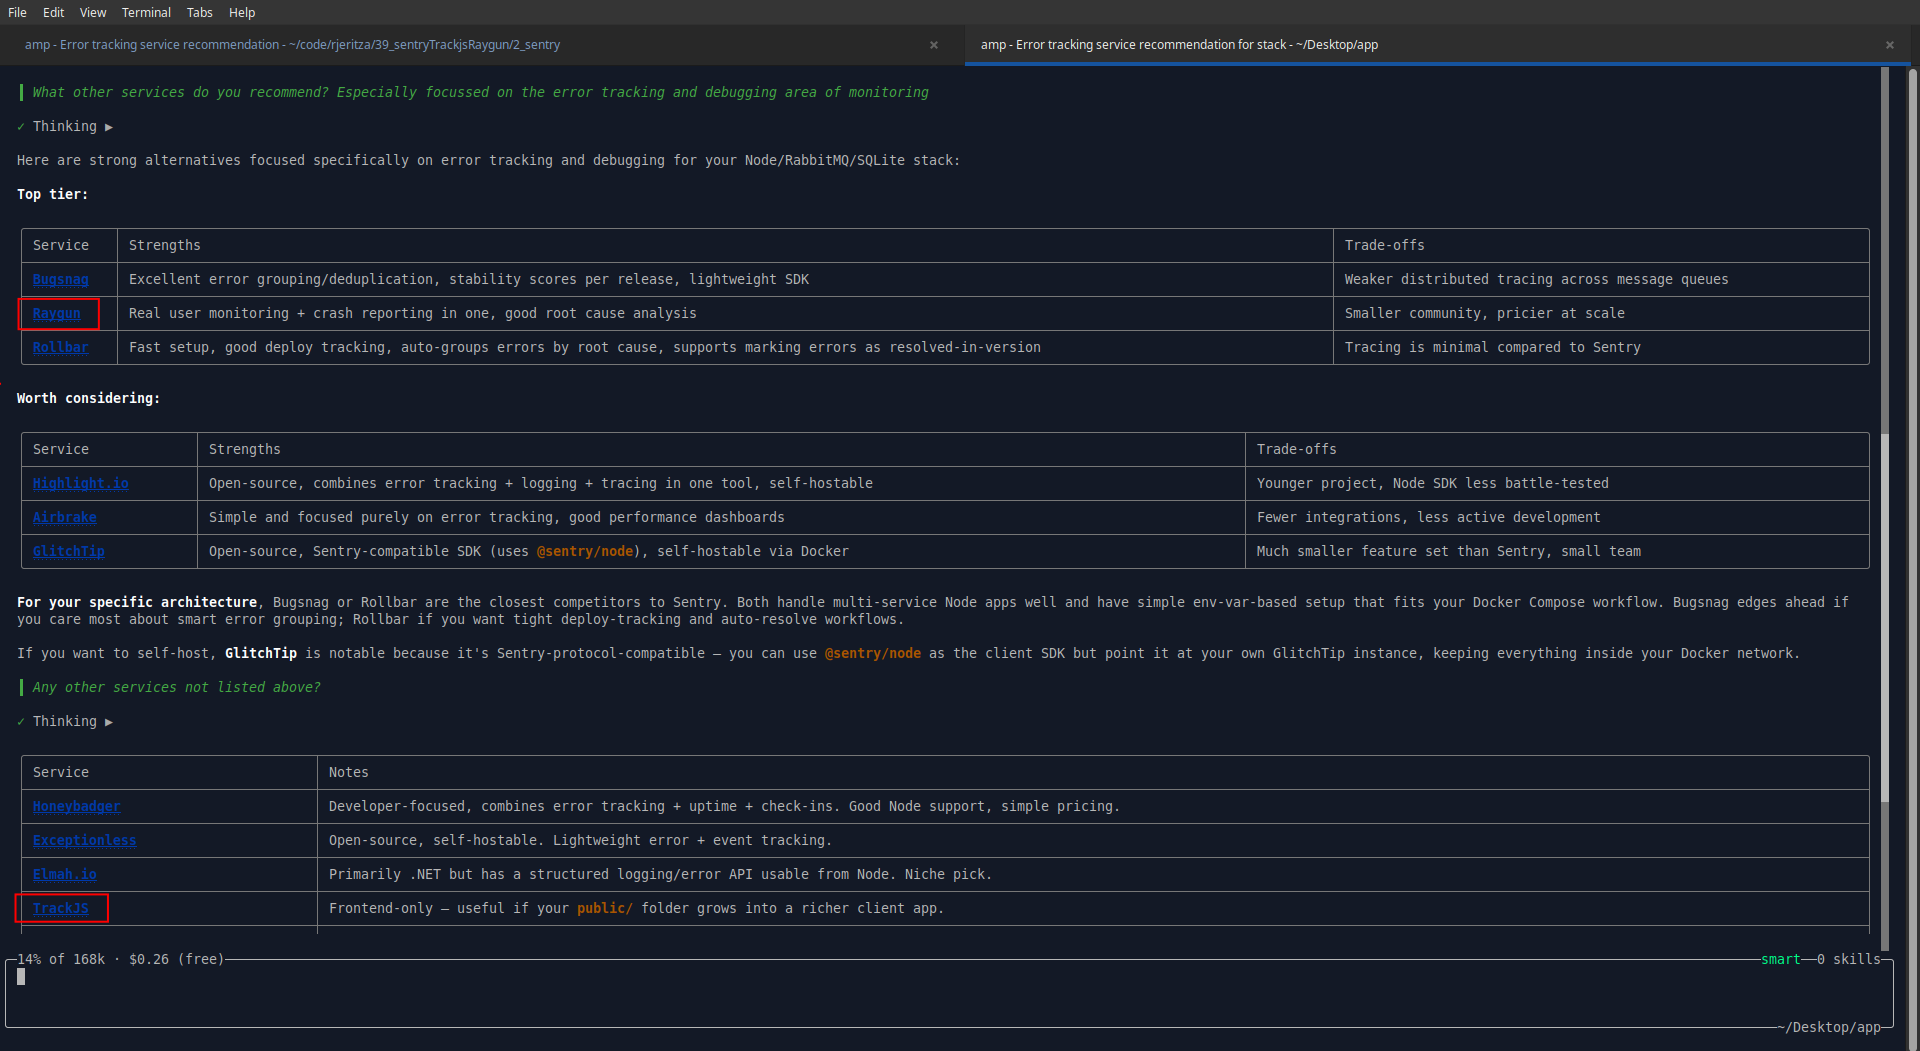Open the Tabs menu
This screenshot has height=1051, width=1920.
[199, 12]
